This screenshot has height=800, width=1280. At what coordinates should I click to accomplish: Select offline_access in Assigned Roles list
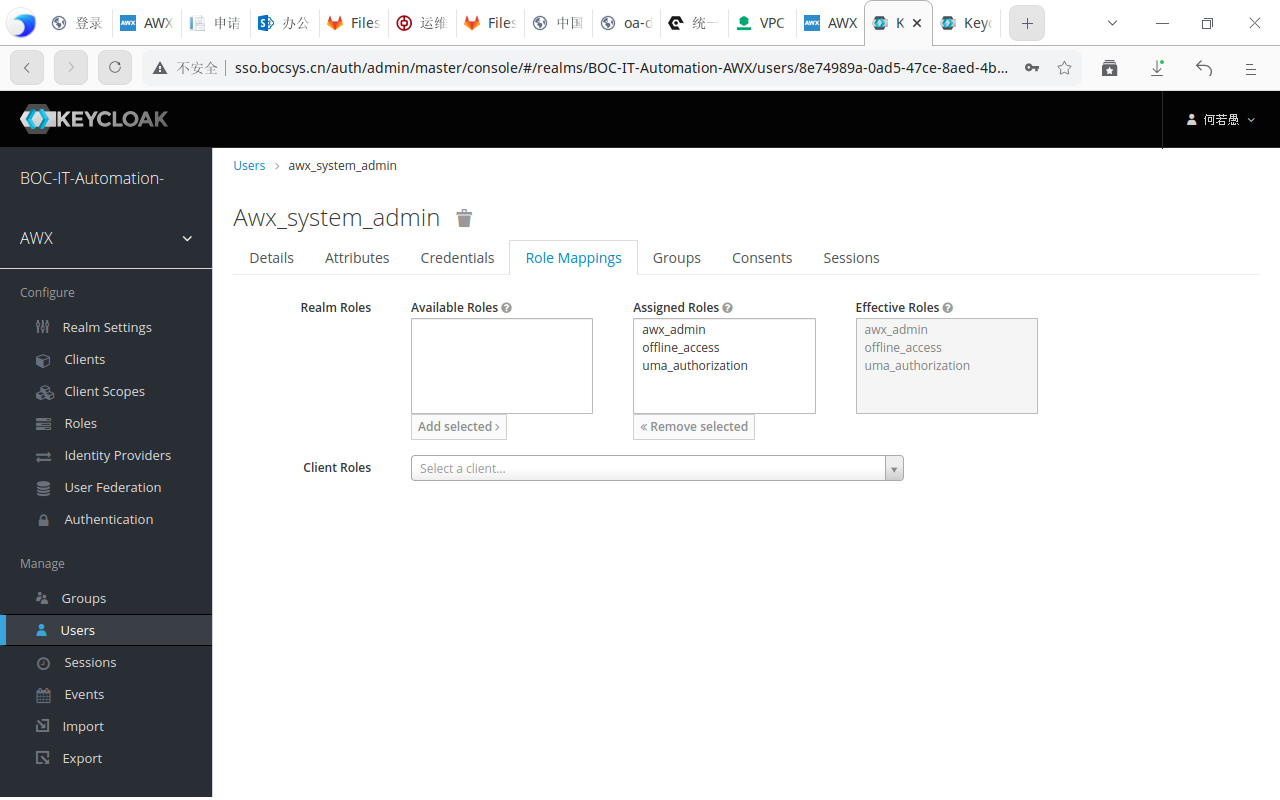click(681, 348)
